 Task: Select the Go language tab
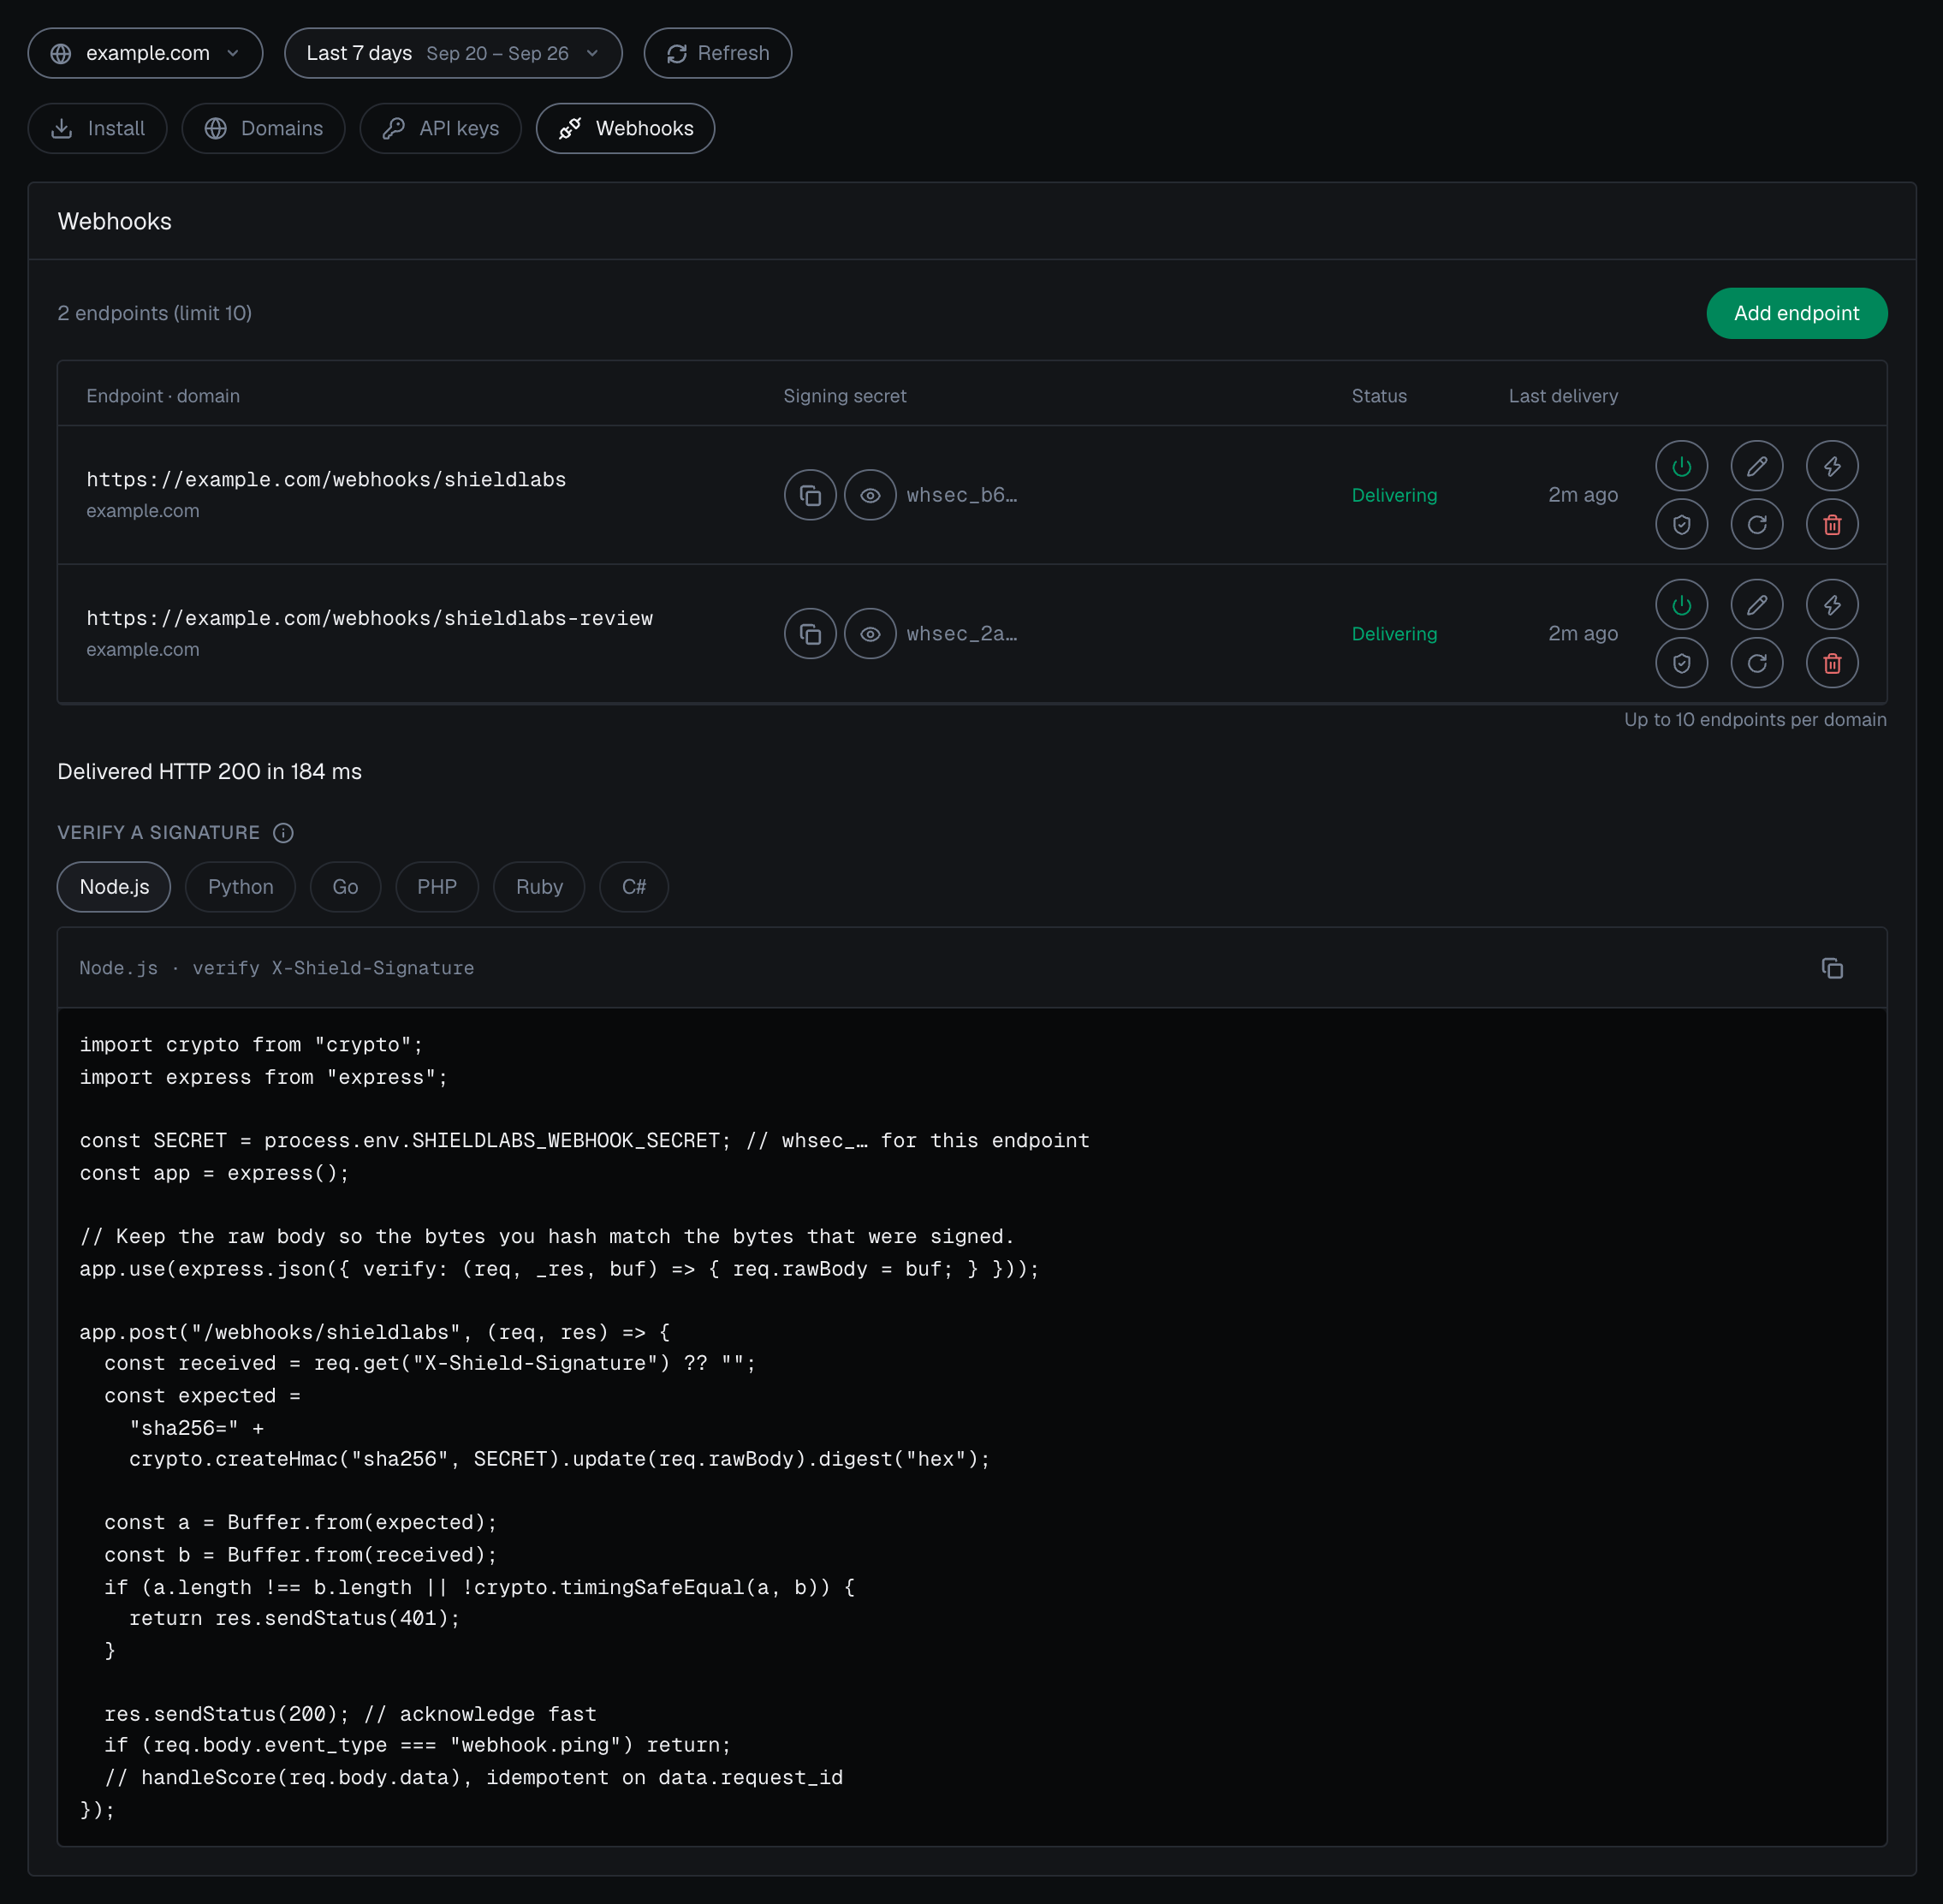[x=345, y=887]
